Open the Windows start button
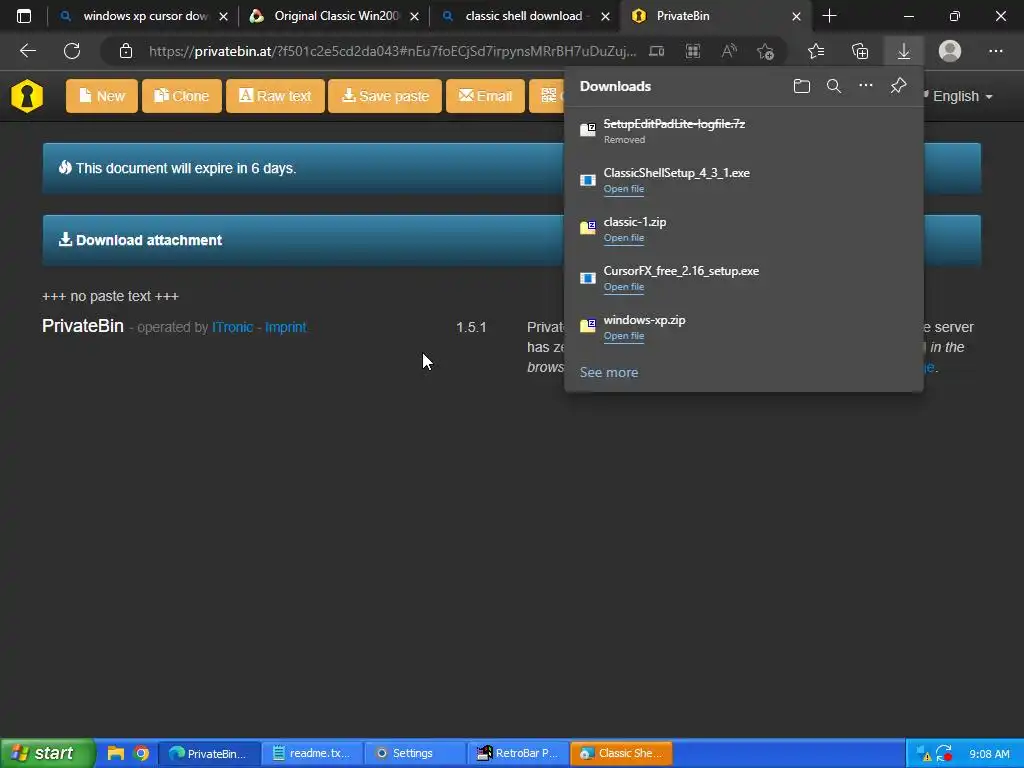1024x768 pixels. point(48,753)
